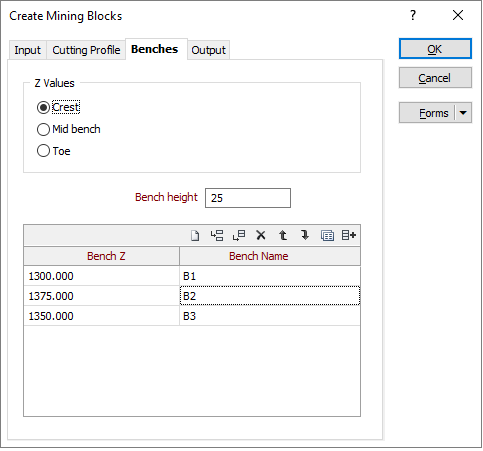Select the Crest radio button

tap(43, 108)
